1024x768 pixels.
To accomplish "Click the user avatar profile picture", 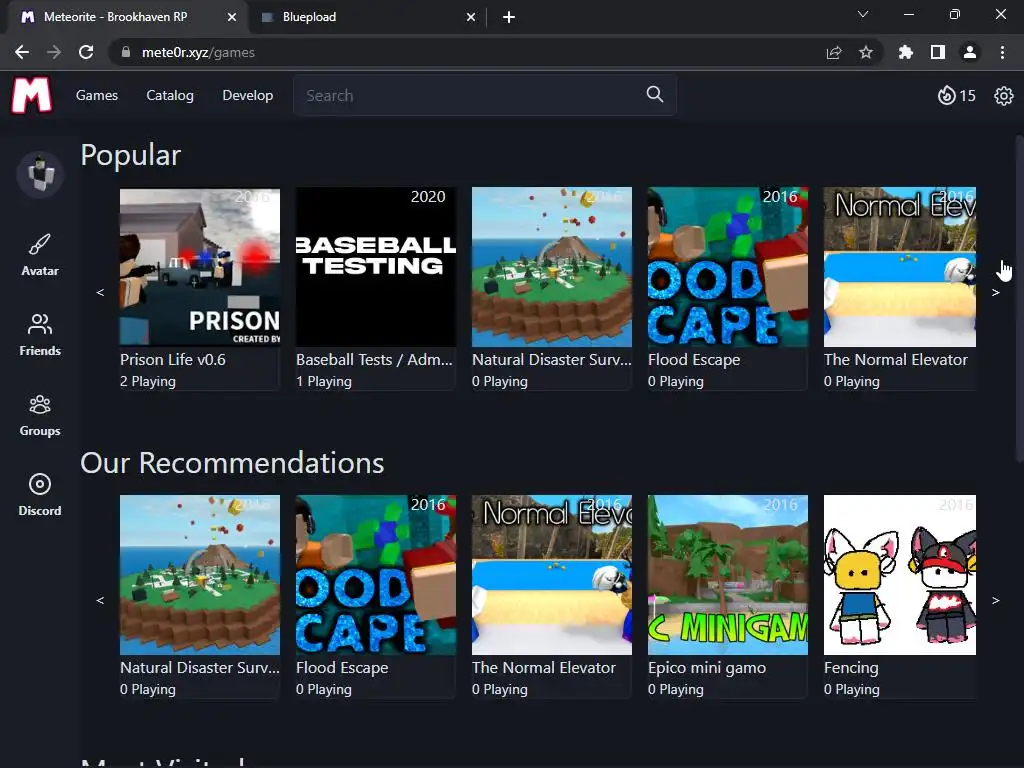I will [x=40, y=174].
